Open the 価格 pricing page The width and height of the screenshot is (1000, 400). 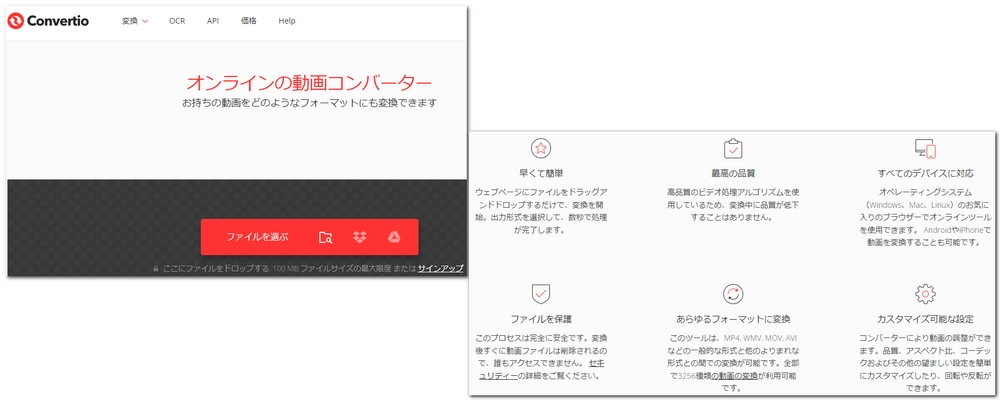click(249, 21)
